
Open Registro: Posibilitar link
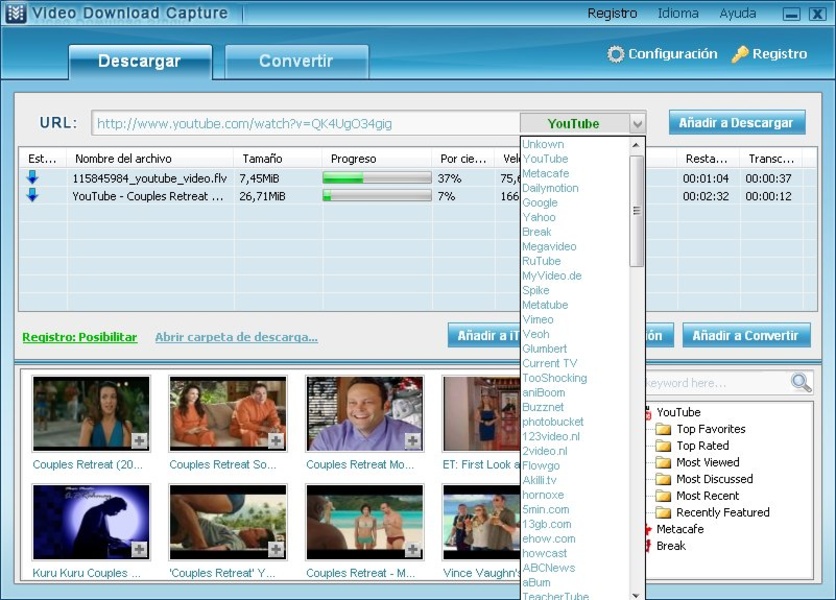[x=80, y=337]
